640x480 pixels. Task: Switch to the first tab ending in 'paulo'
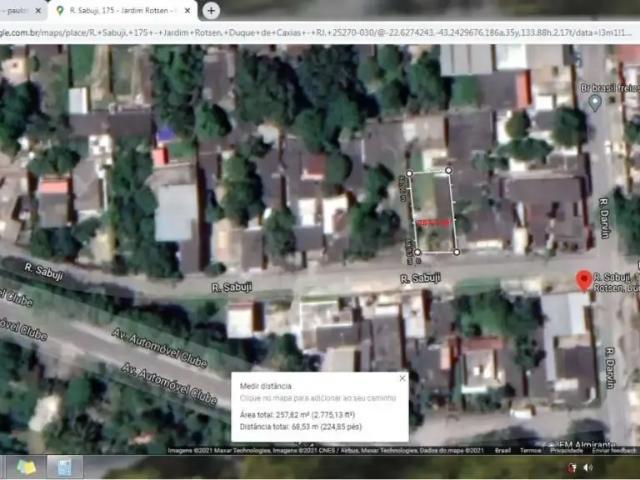(21, 11)
